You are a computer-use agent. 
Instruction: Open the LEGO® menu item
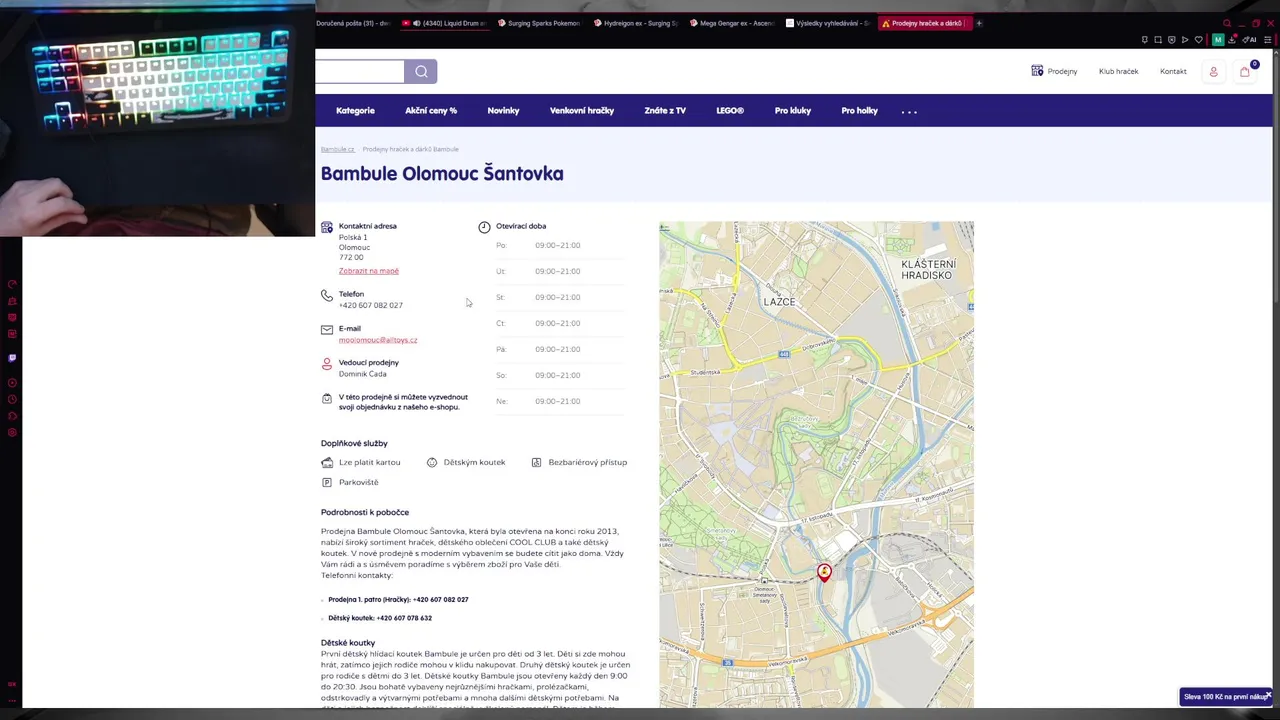point(730,111)
